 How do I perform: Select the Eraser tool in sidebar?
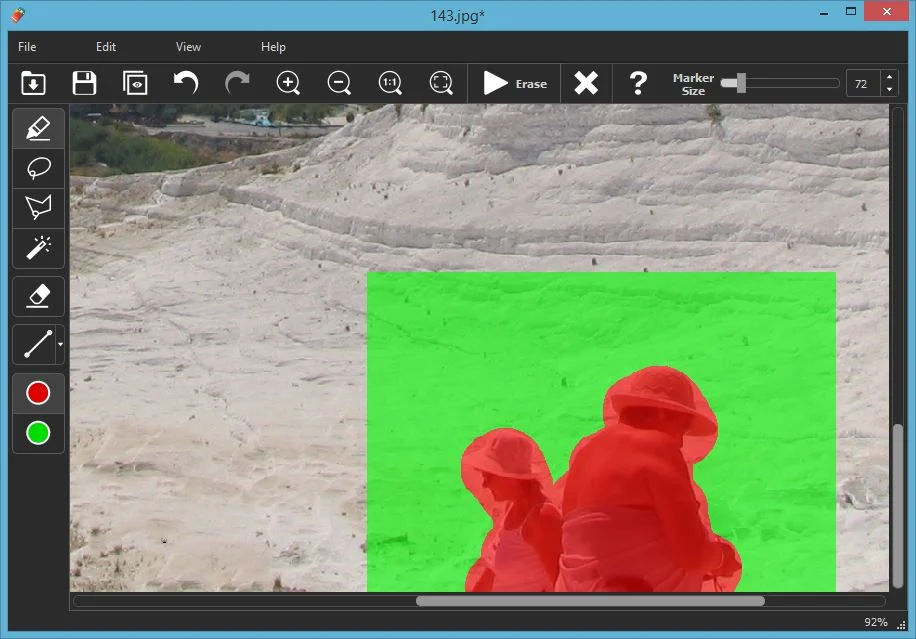38,296
